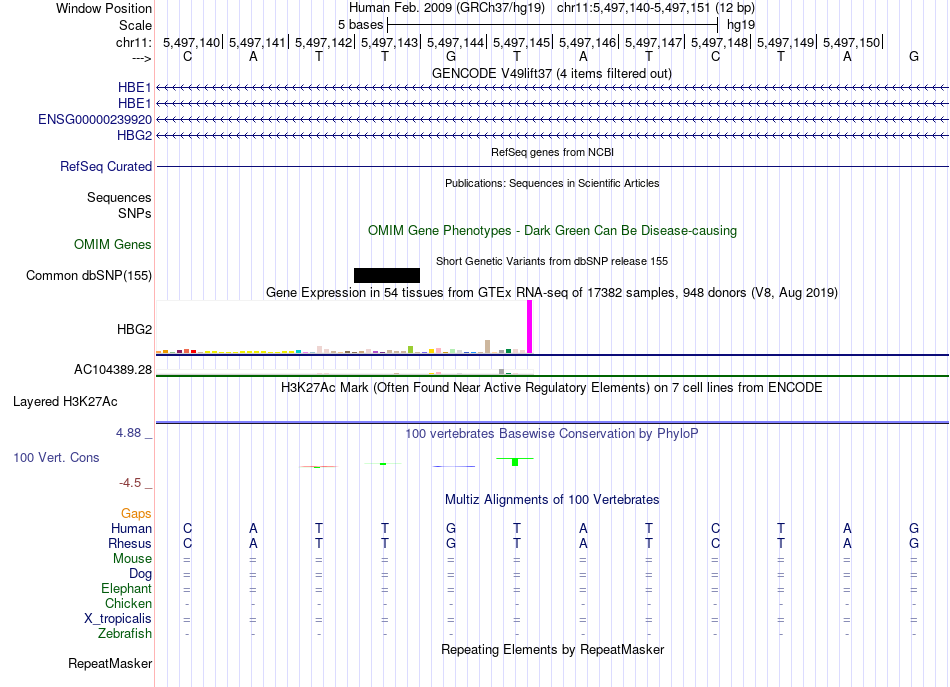950x687 pixels.
Task: Click the Sequences track label
Action: click(119, 197)
